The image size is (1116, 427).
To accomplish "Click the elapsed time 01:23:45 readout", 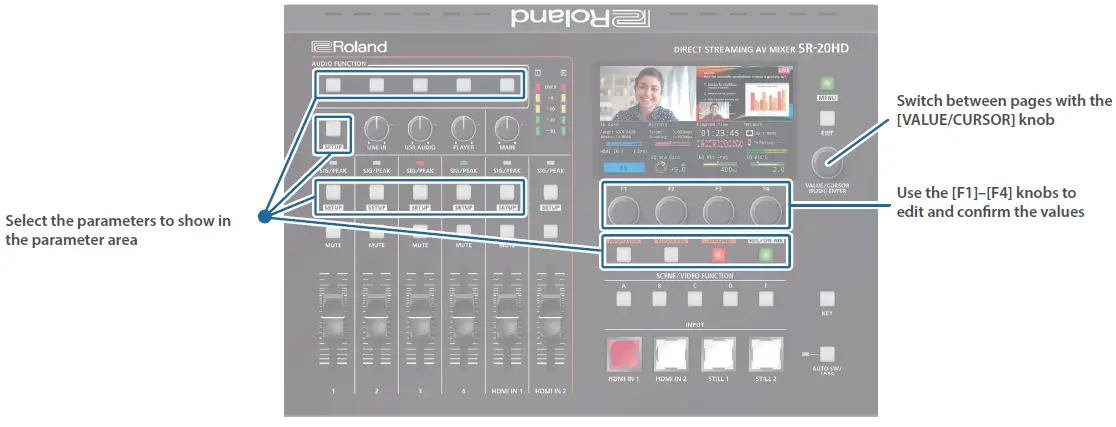I will [718, 133].
